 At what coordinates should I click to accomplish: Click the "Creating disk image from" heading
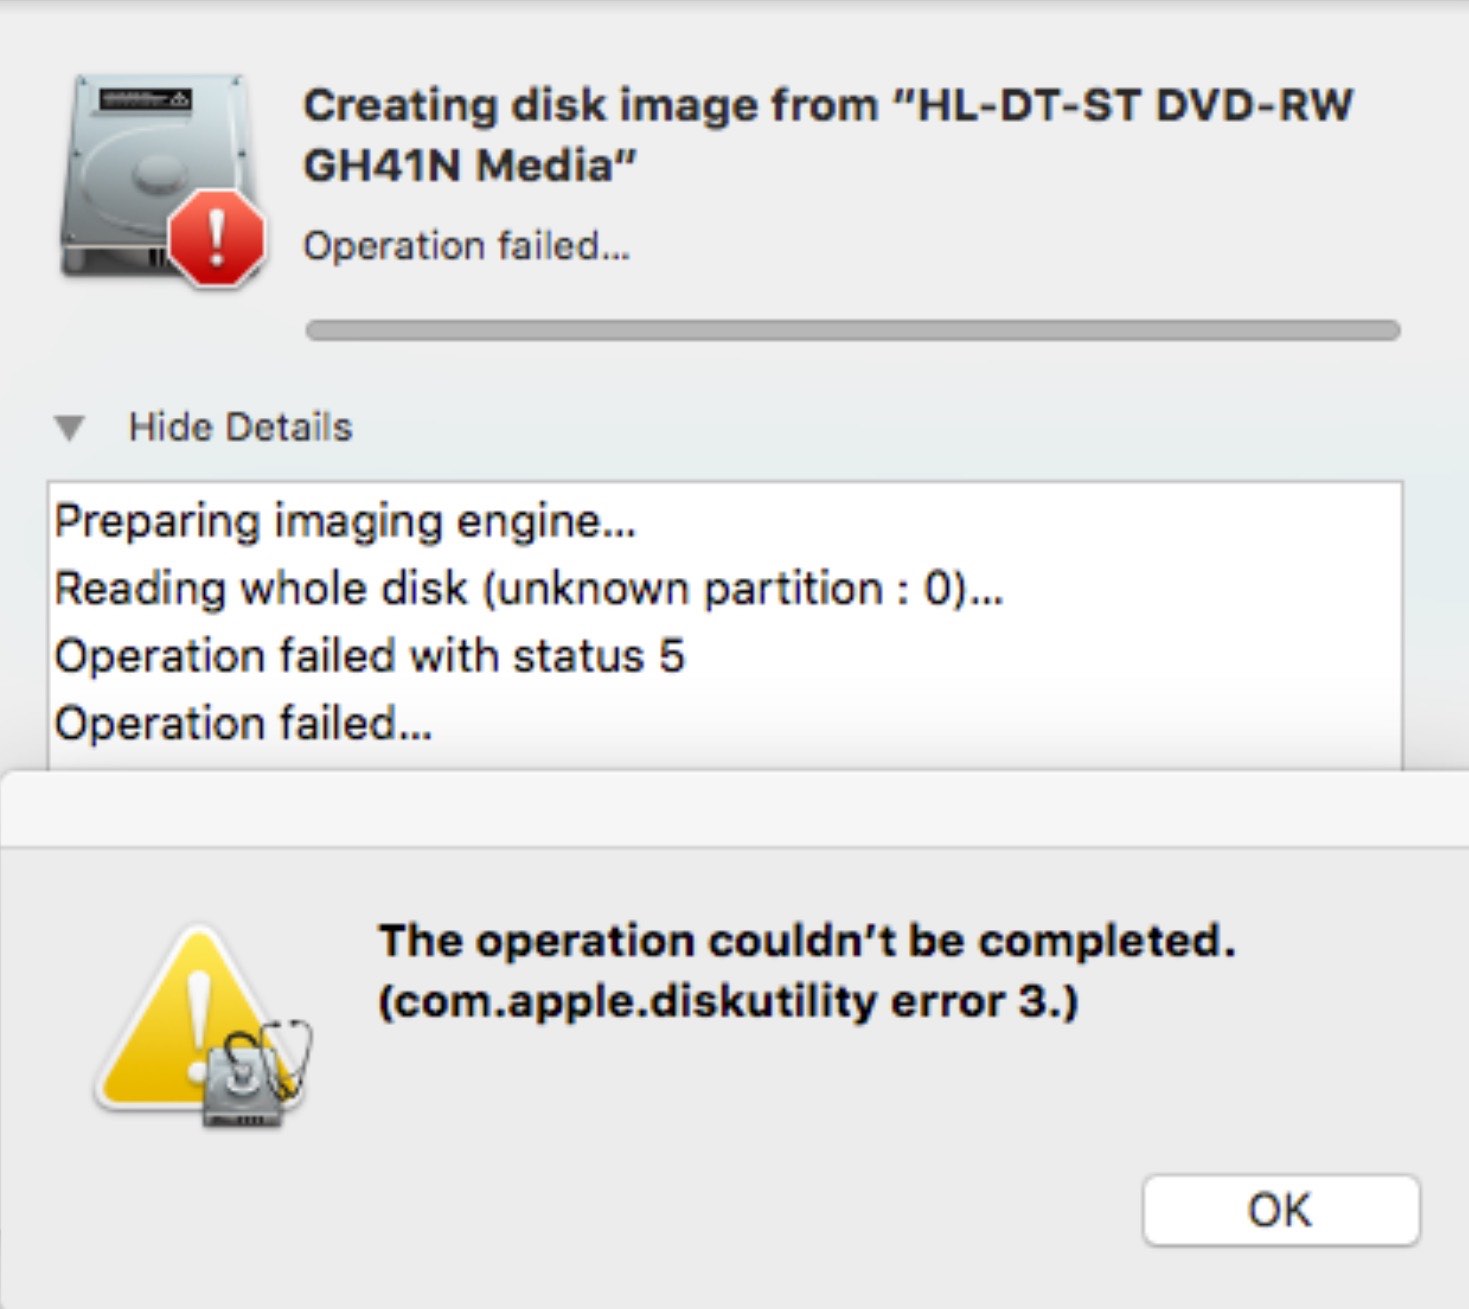click(x=590, y=106)
